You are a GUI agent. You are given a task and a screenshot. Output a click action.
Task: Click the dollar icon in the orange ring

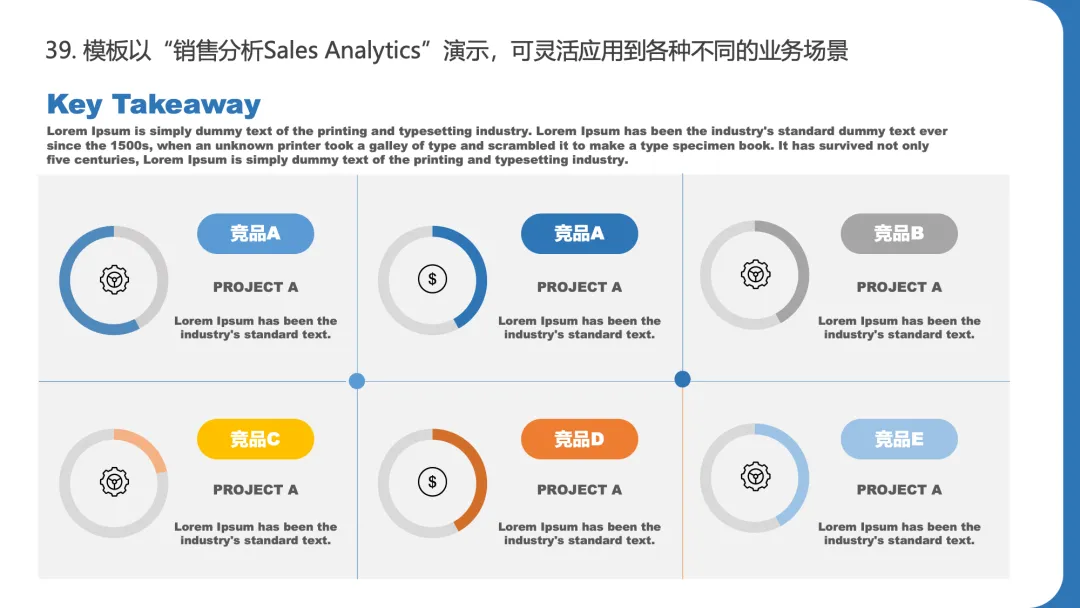433,481
